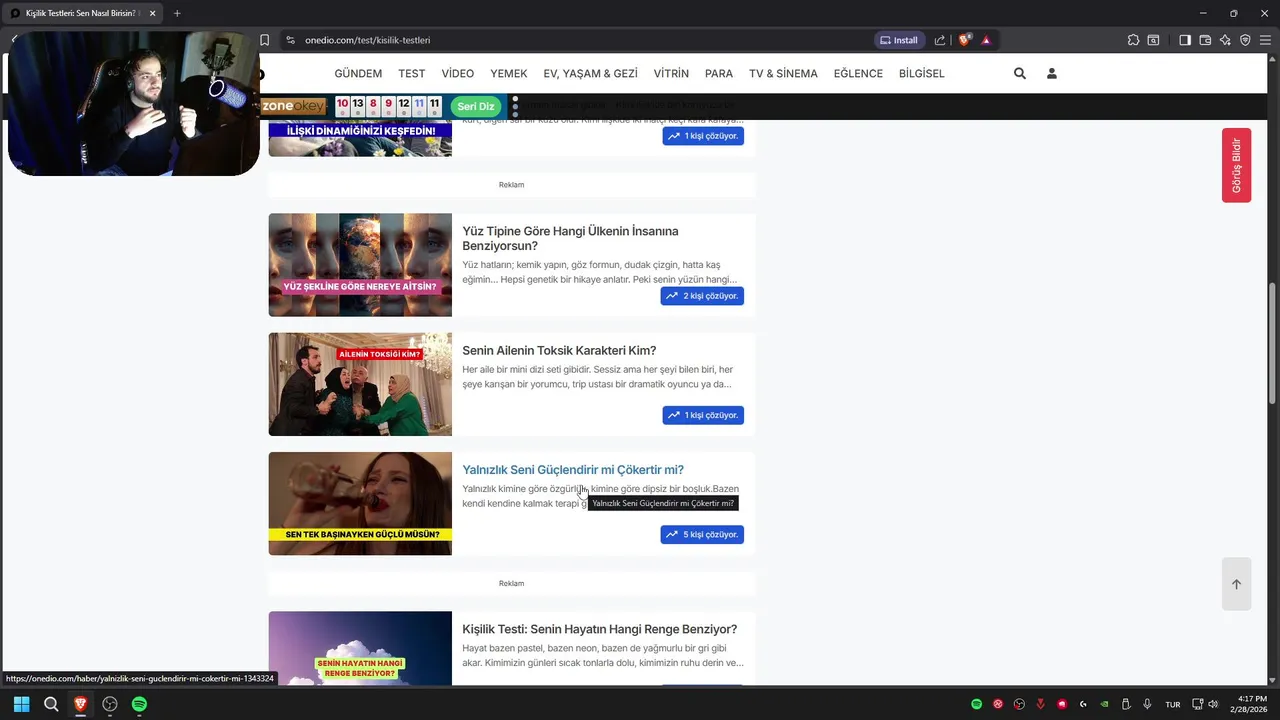Open the VİDEO menu item

tap(458, 73)
